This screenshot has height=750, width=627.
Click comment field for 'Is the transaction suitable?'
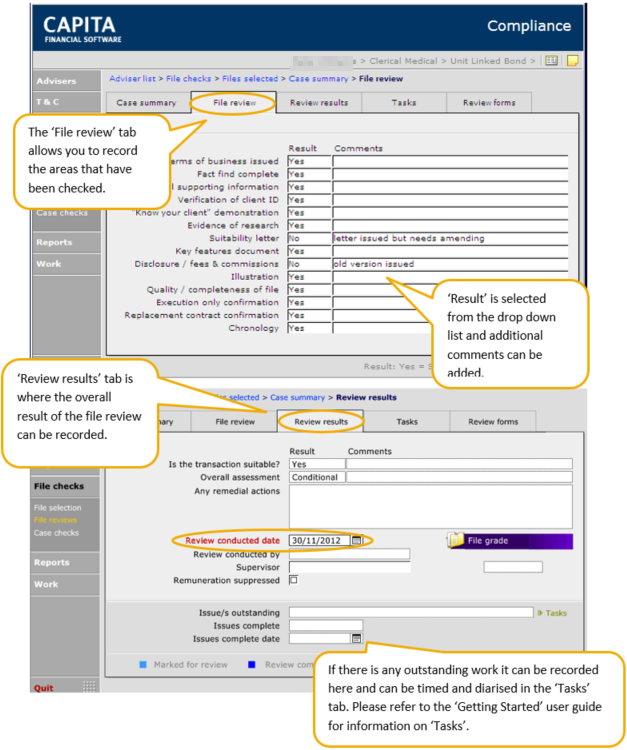tap(459, 464)
